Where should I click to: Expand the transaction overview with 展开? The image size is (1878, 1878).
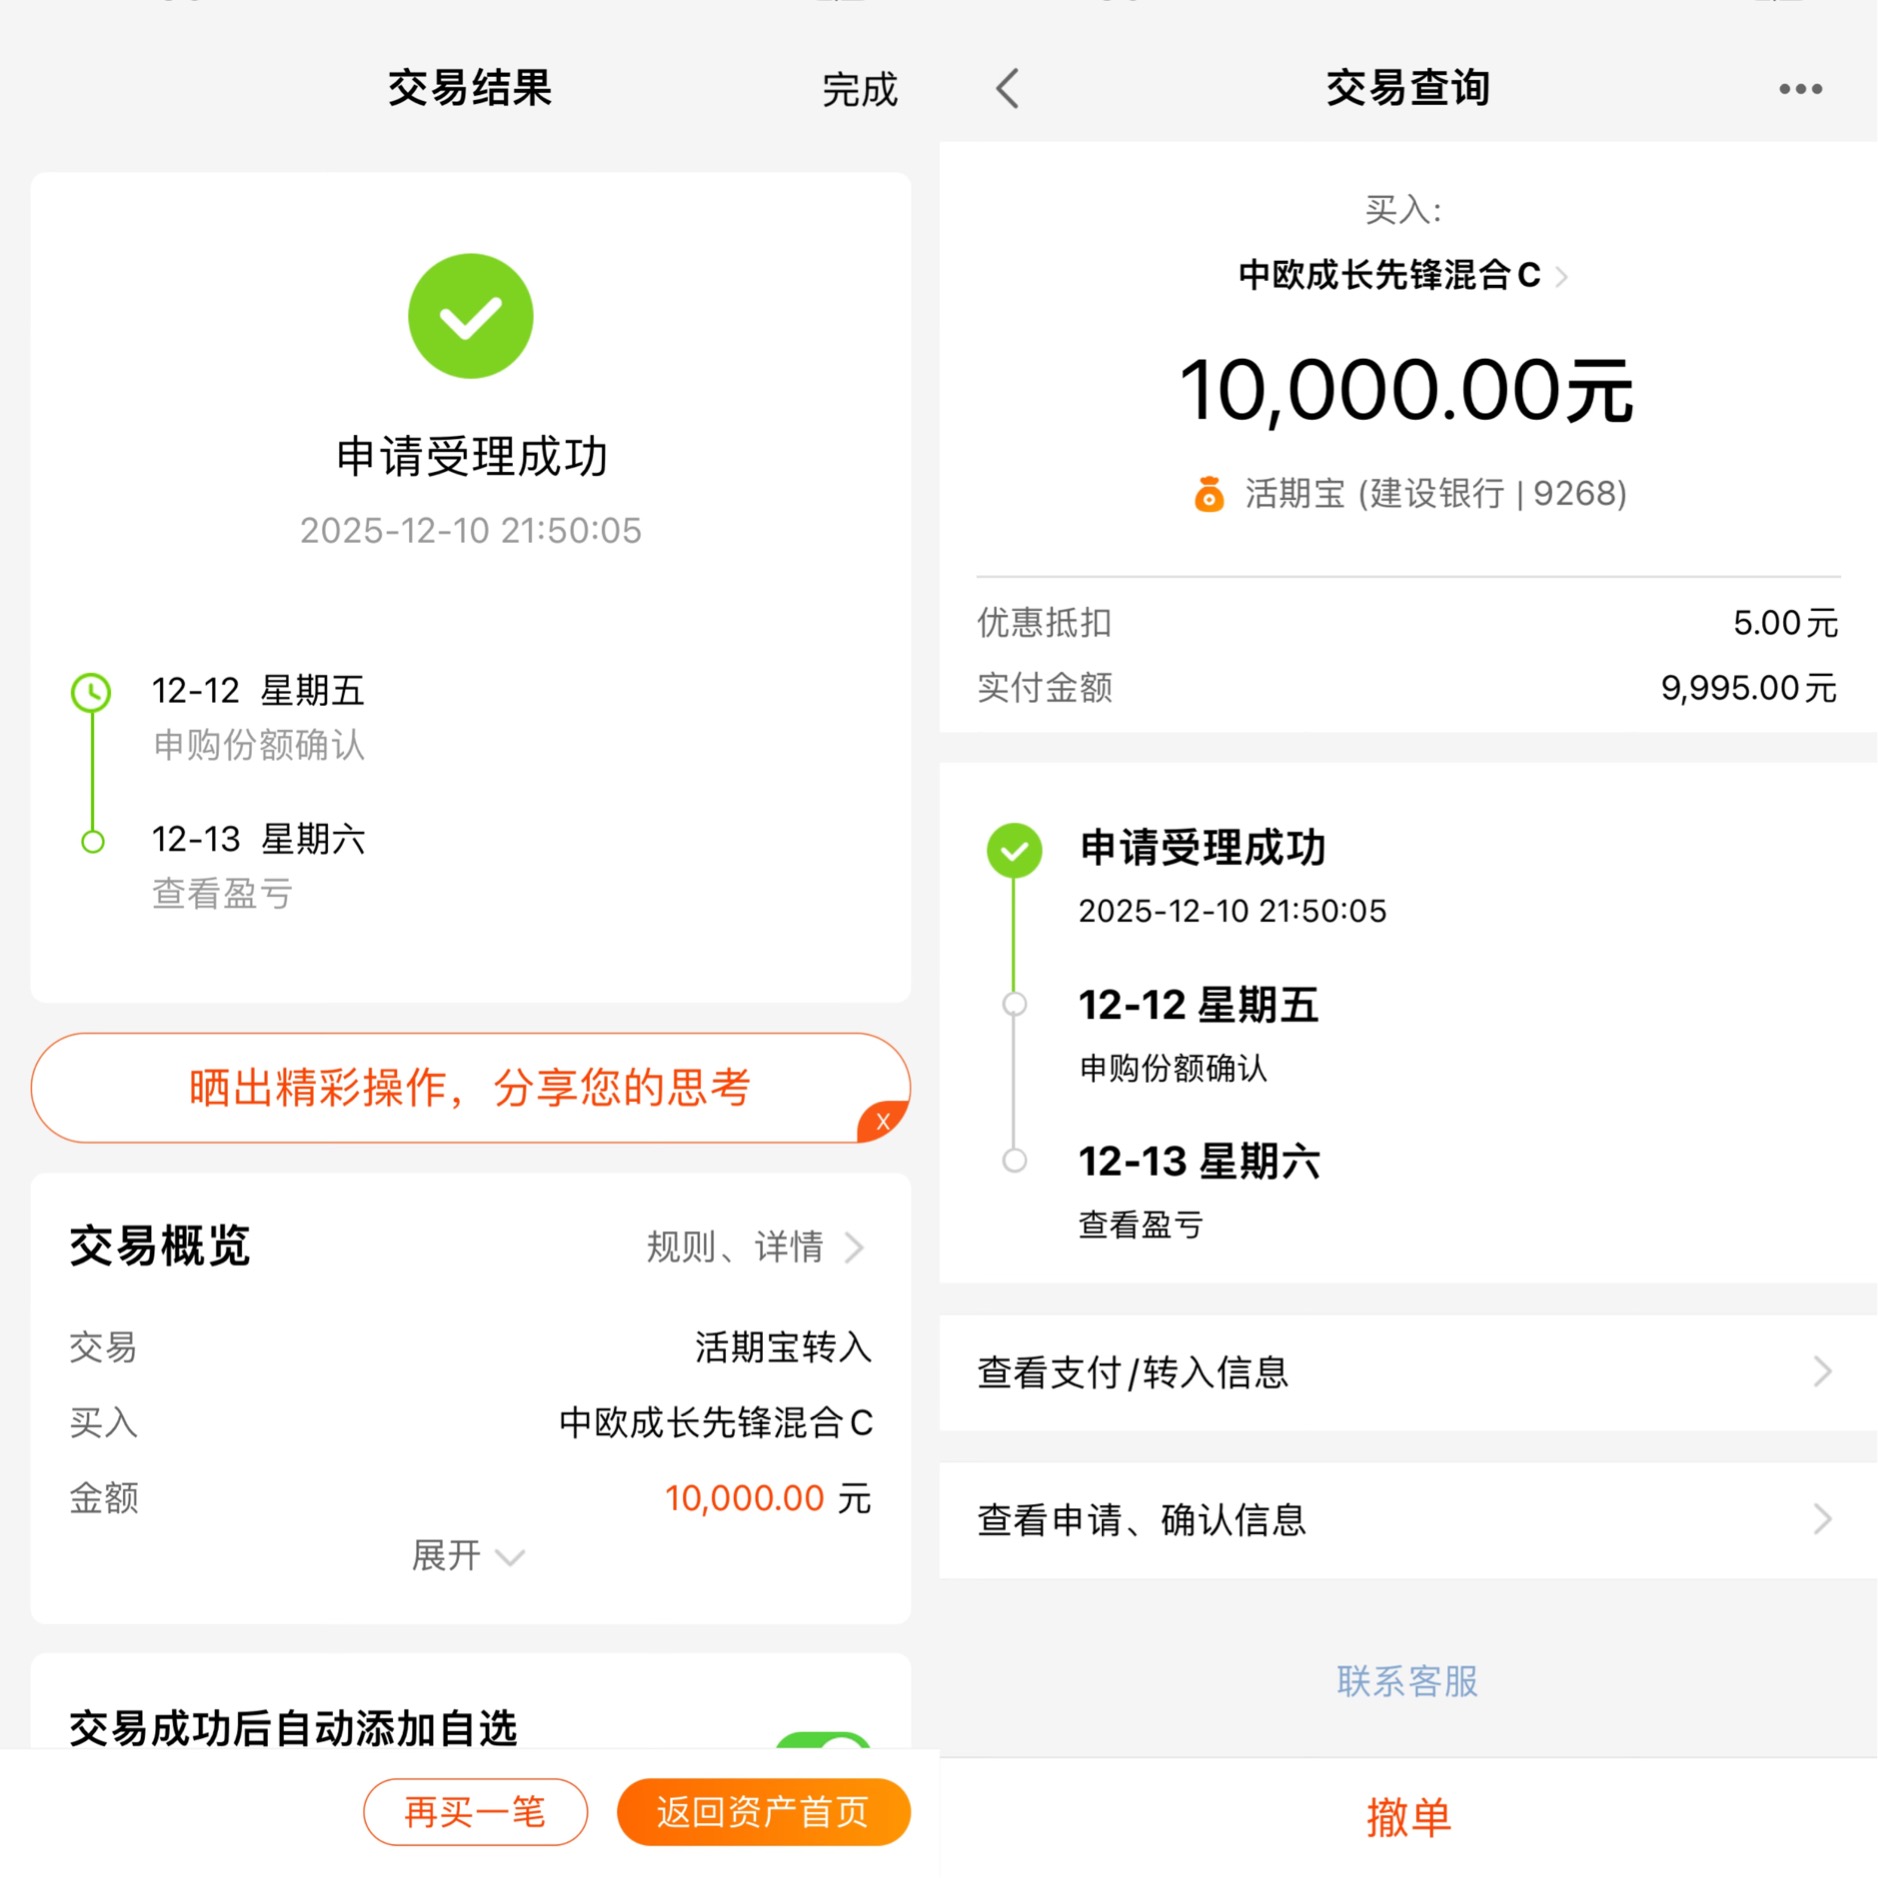[468, 1555]
